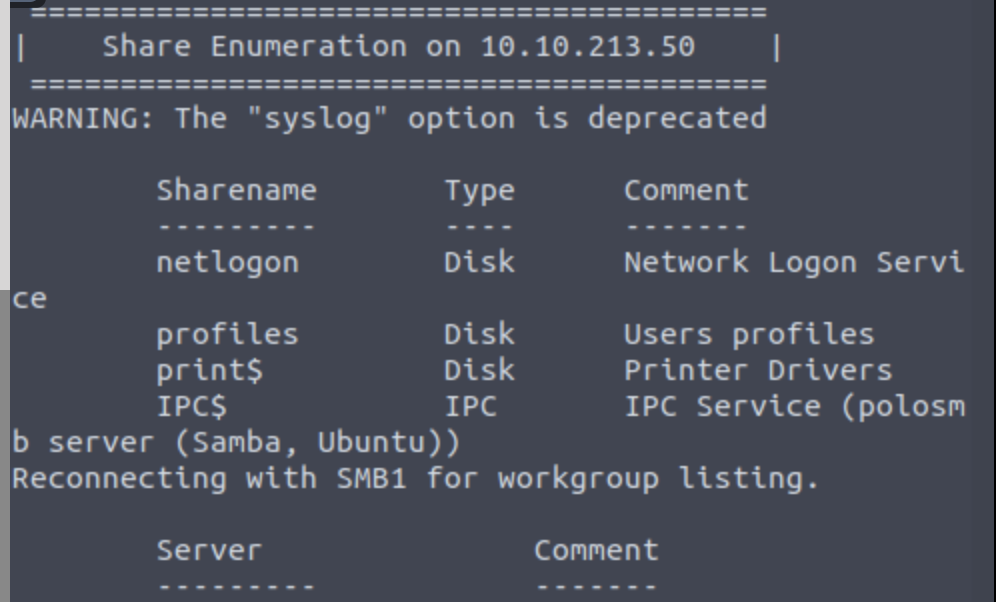Select the profiles share name
This screenshot has height=602, width=996.
click(227, 334)
